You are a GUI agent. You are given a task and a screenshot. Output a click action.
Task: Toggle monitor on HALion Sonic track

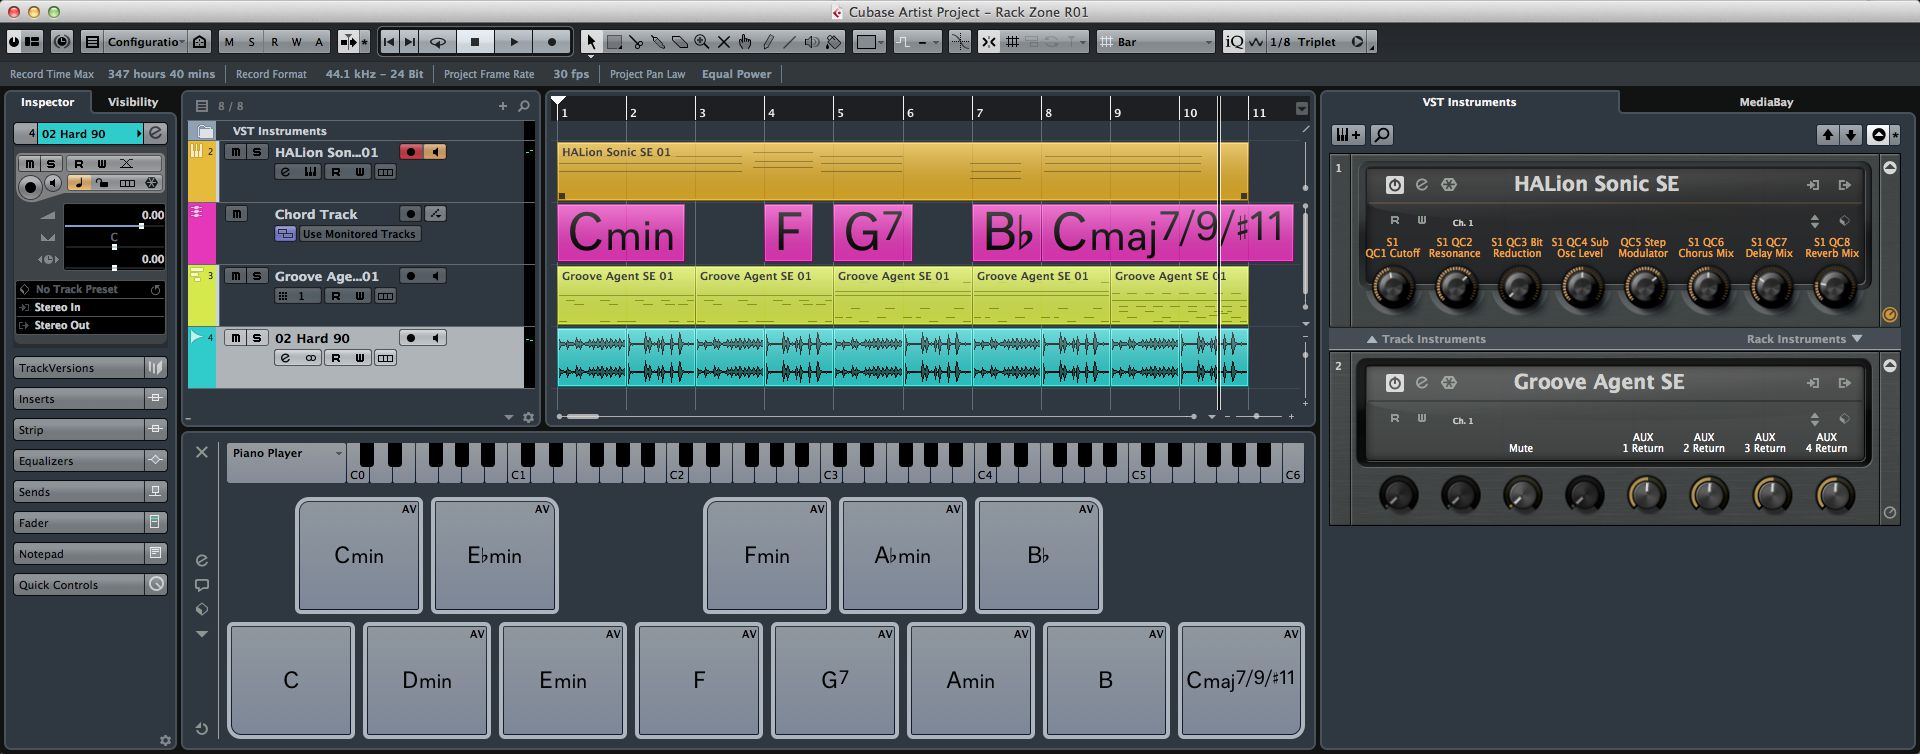pos(435,152)
